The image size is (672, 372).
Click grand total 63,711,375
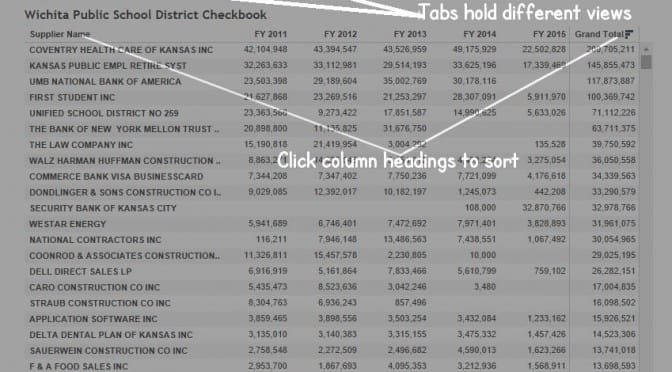614,129
